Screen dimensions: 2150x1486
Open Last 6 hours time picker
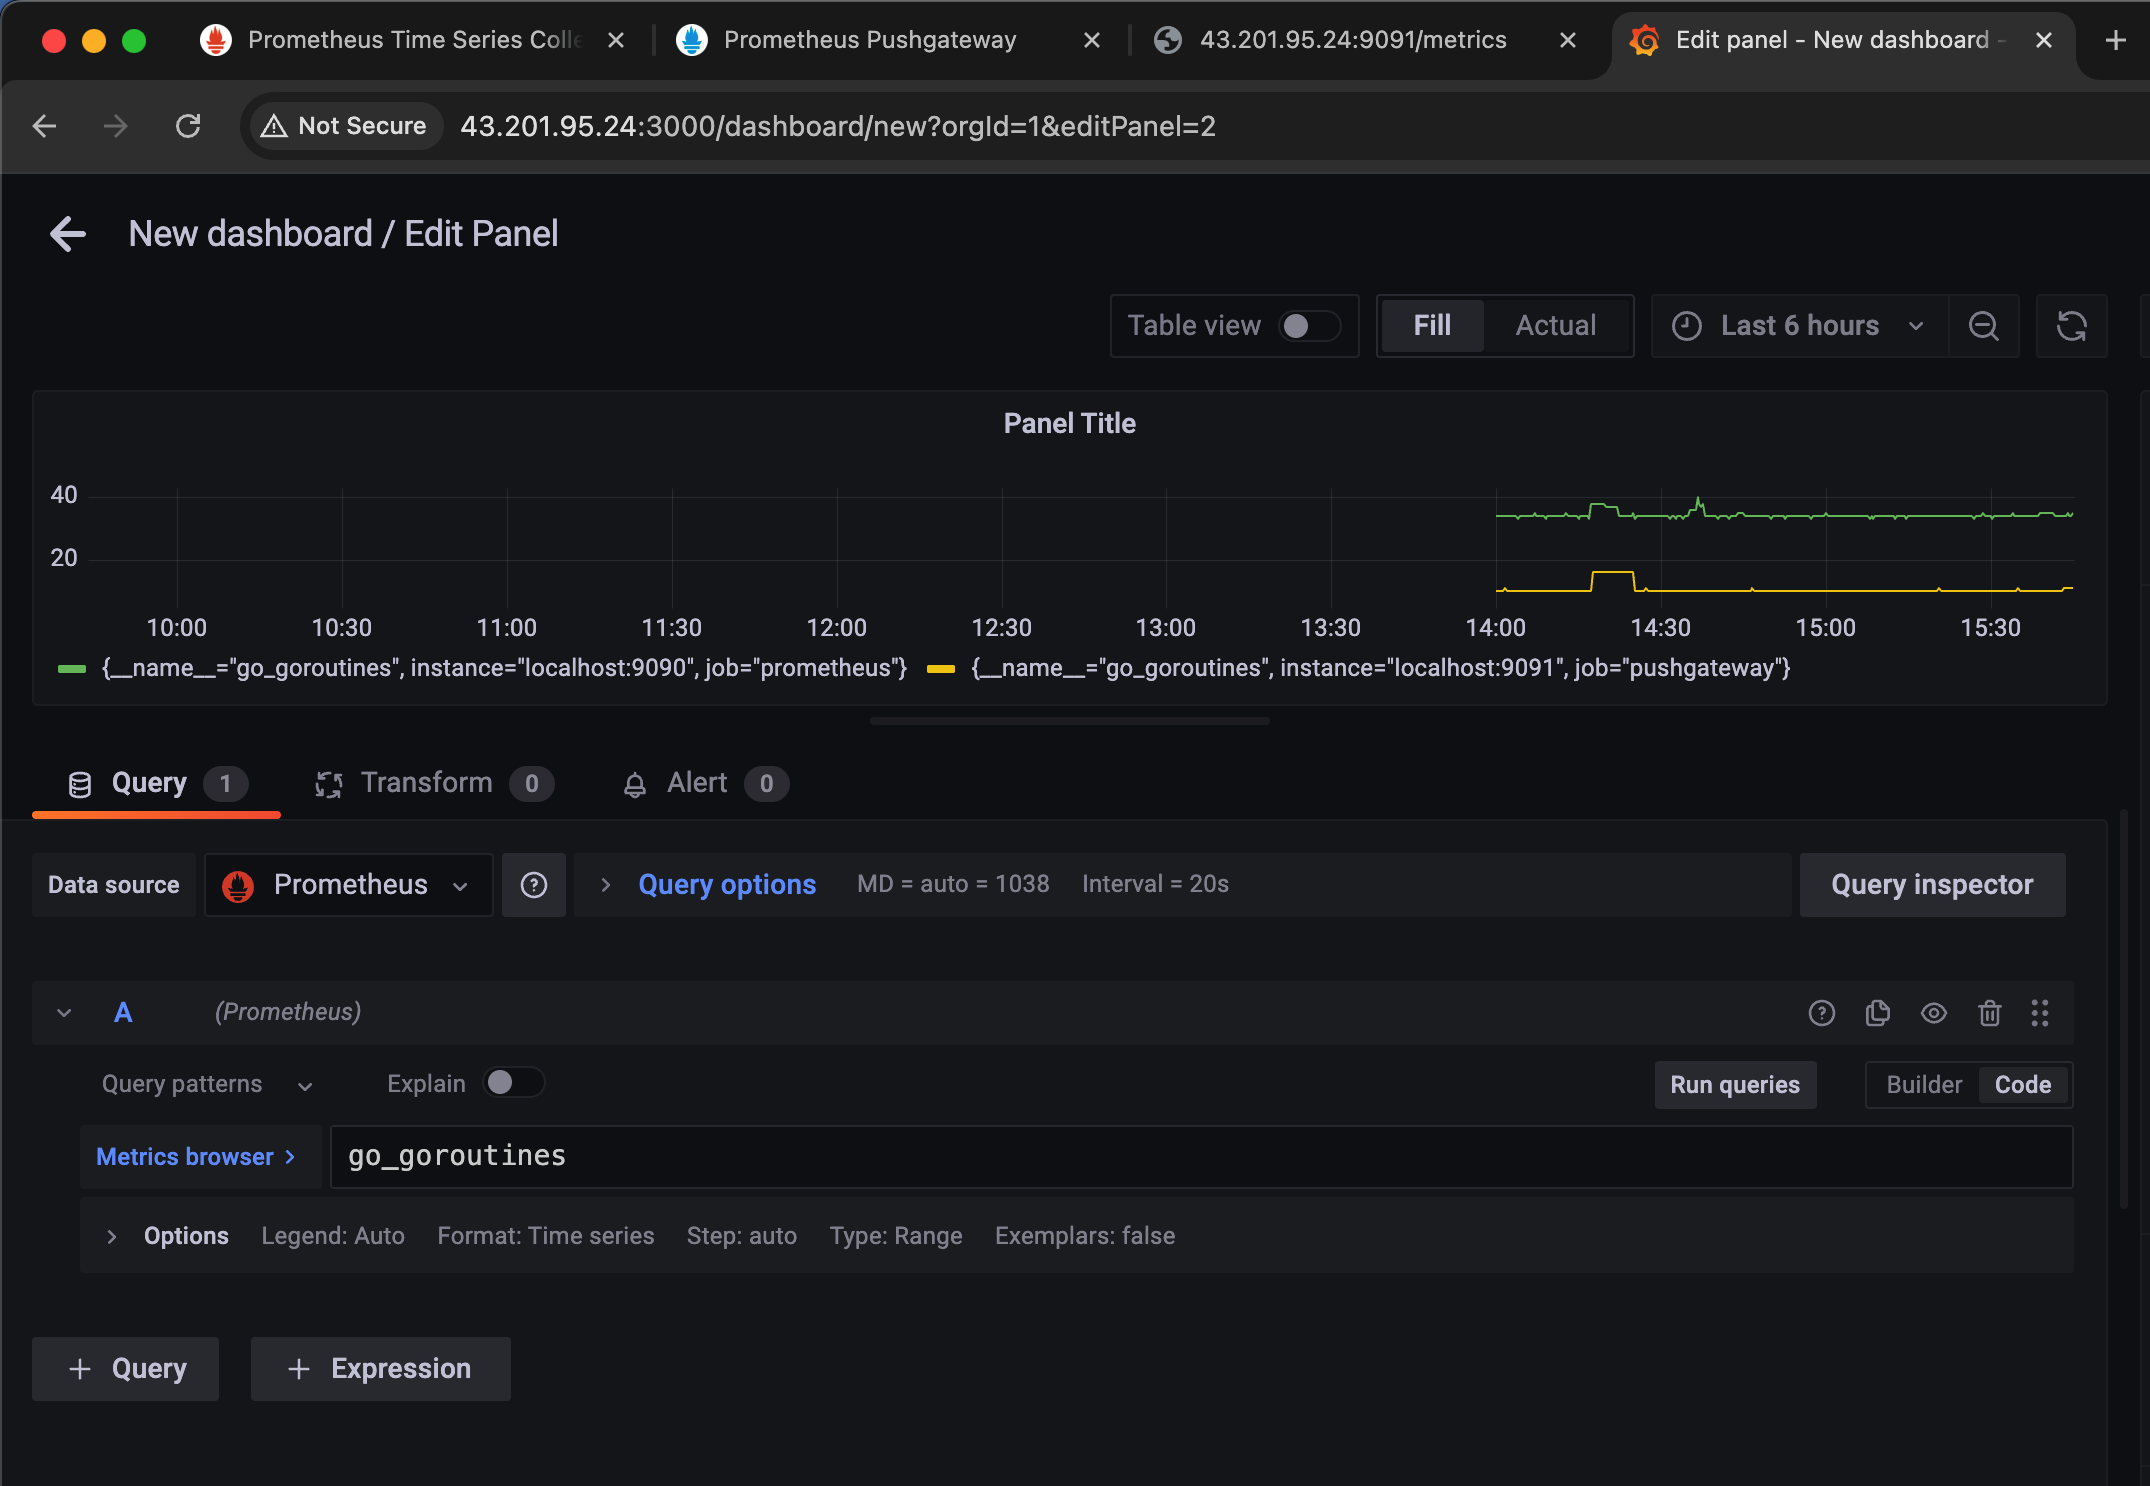click(x=1798, y=326)
